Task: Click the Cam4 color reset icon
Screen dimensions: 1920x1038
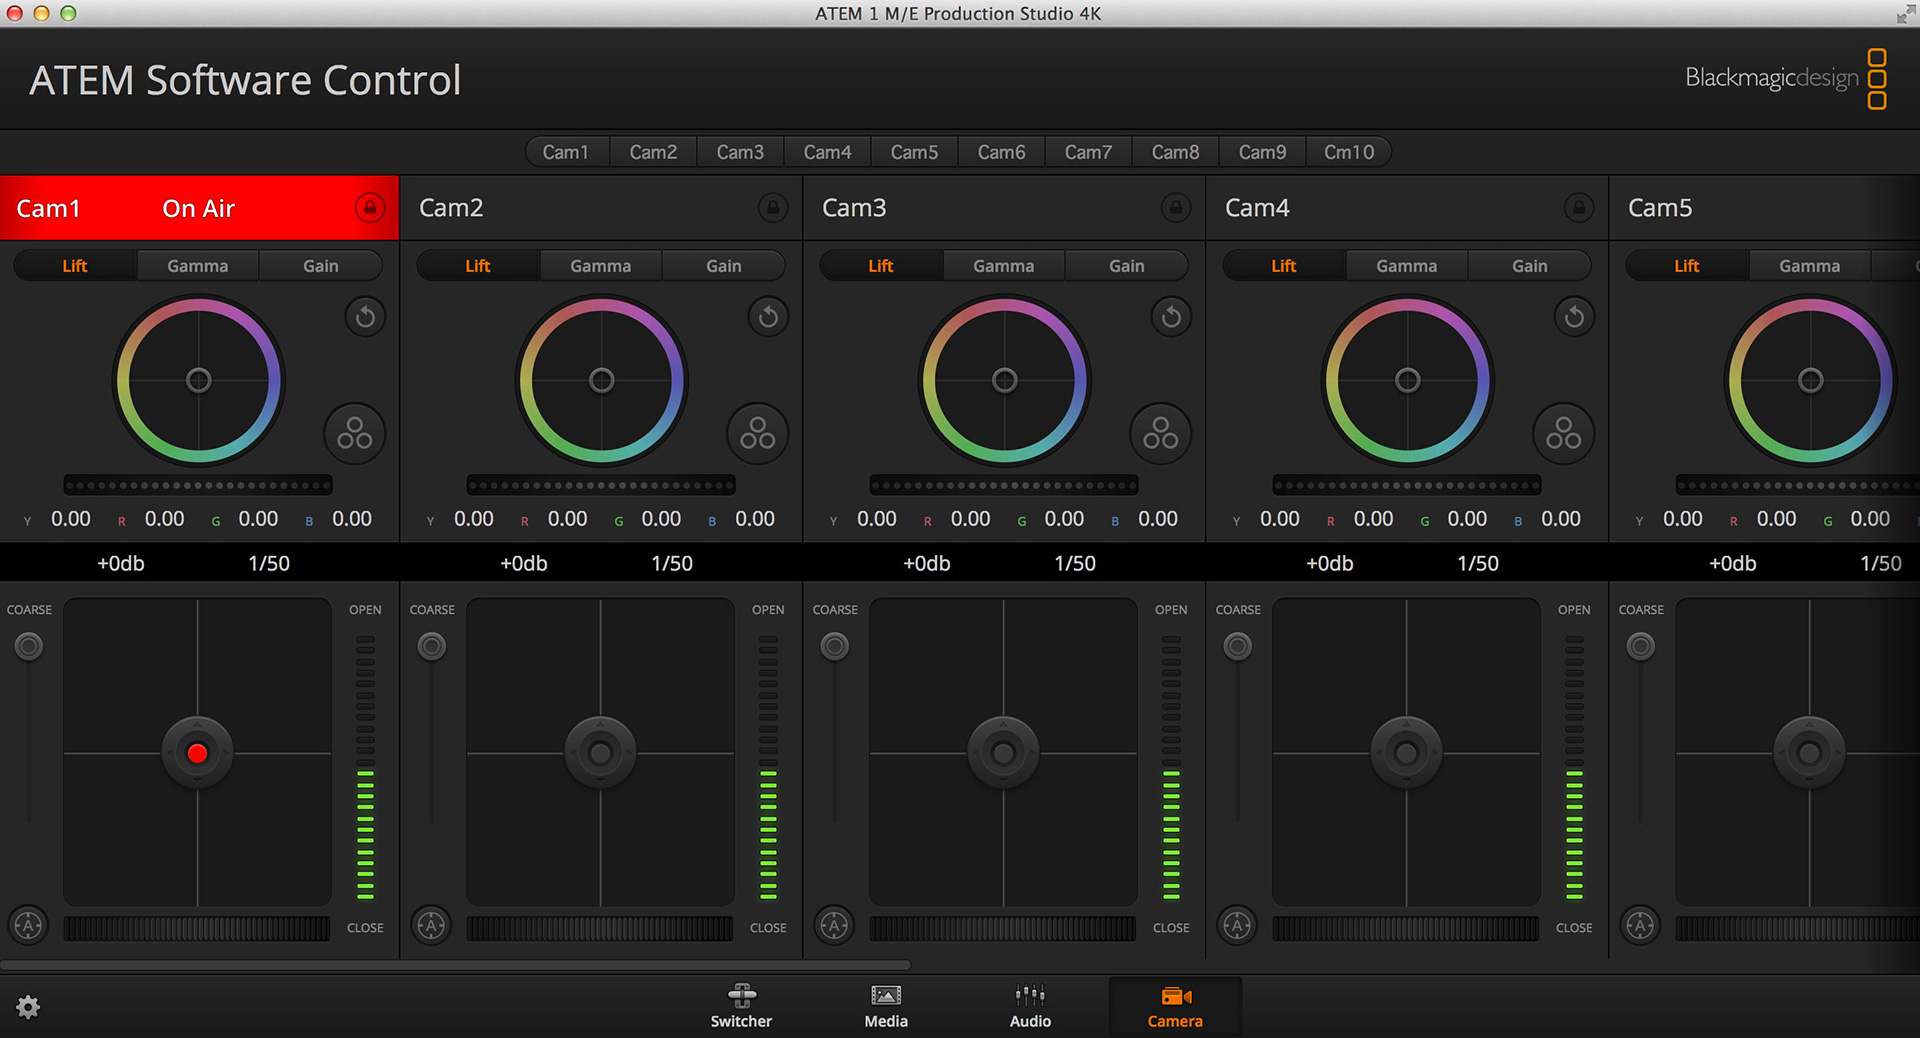Action: click(1574, 317)
